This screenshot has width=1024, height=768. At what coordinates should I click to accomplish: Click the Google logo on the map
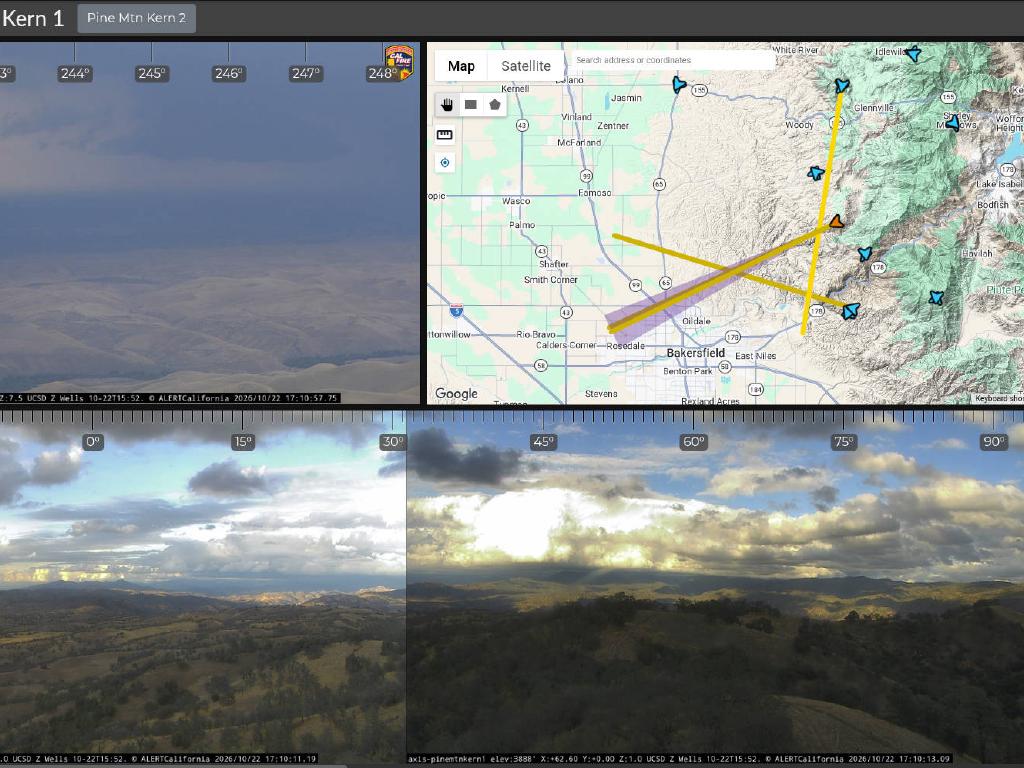[456, 393]
